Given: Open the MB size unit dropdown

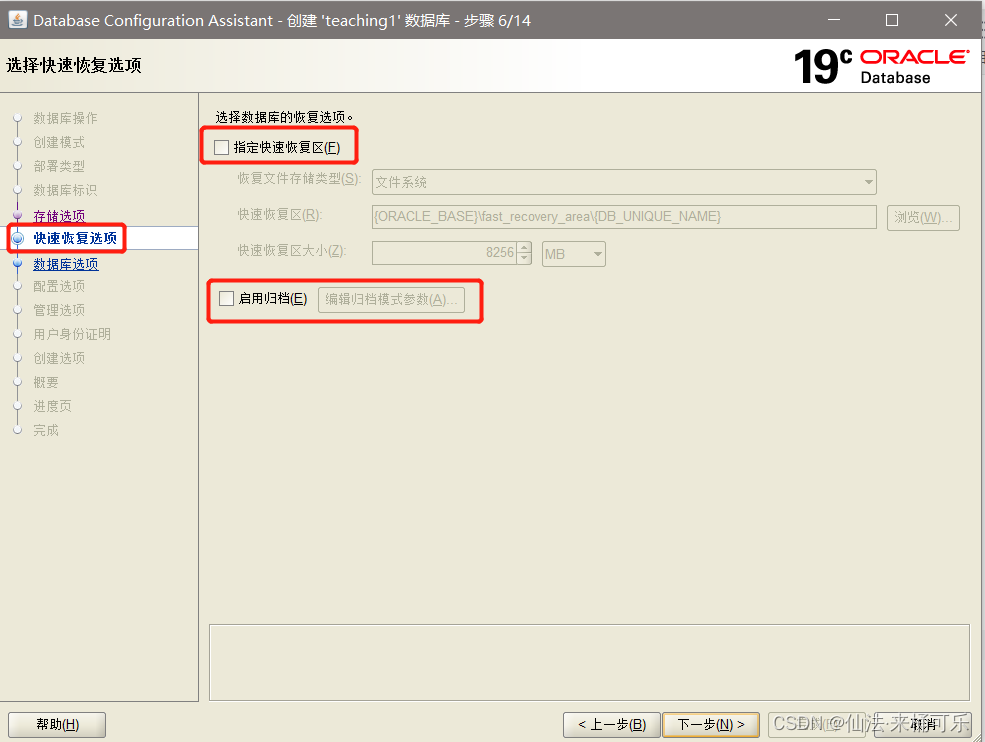Looking at the screenshot, I should 574,254.
